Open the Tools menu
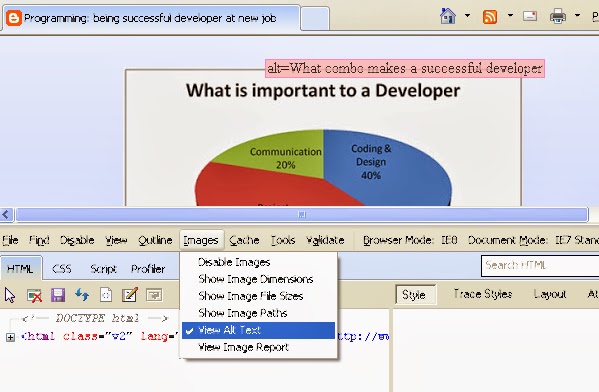Screen dimensions: 599x392 (283, 240)
